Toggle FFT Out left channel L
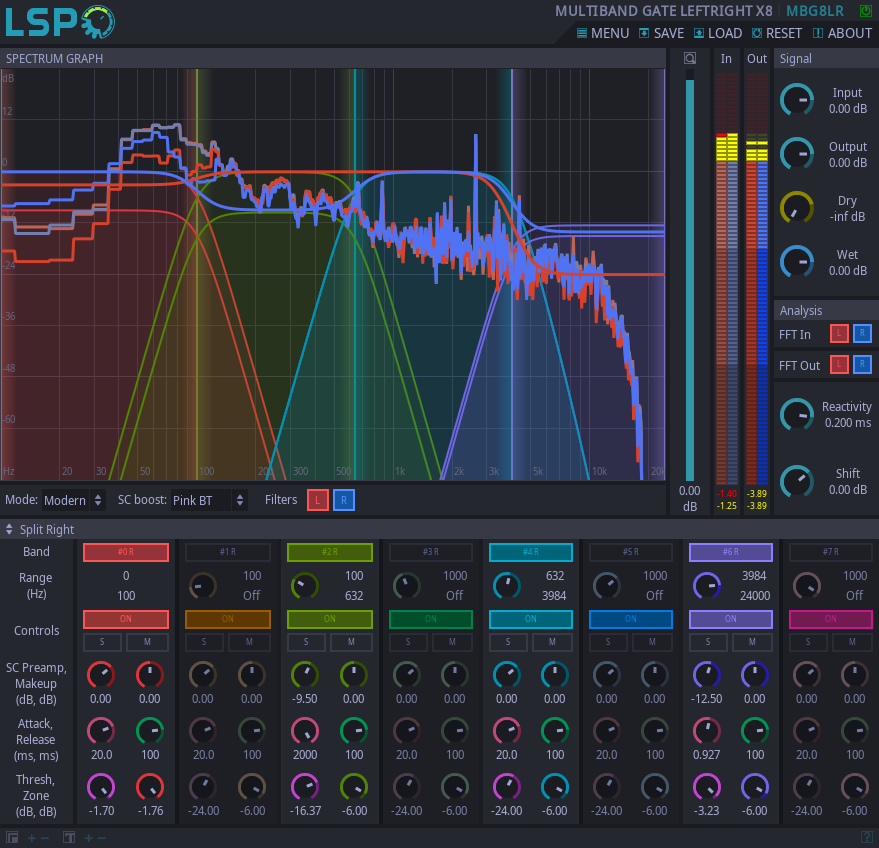Screen dimensions: 879x848 [x=839, y=365]
